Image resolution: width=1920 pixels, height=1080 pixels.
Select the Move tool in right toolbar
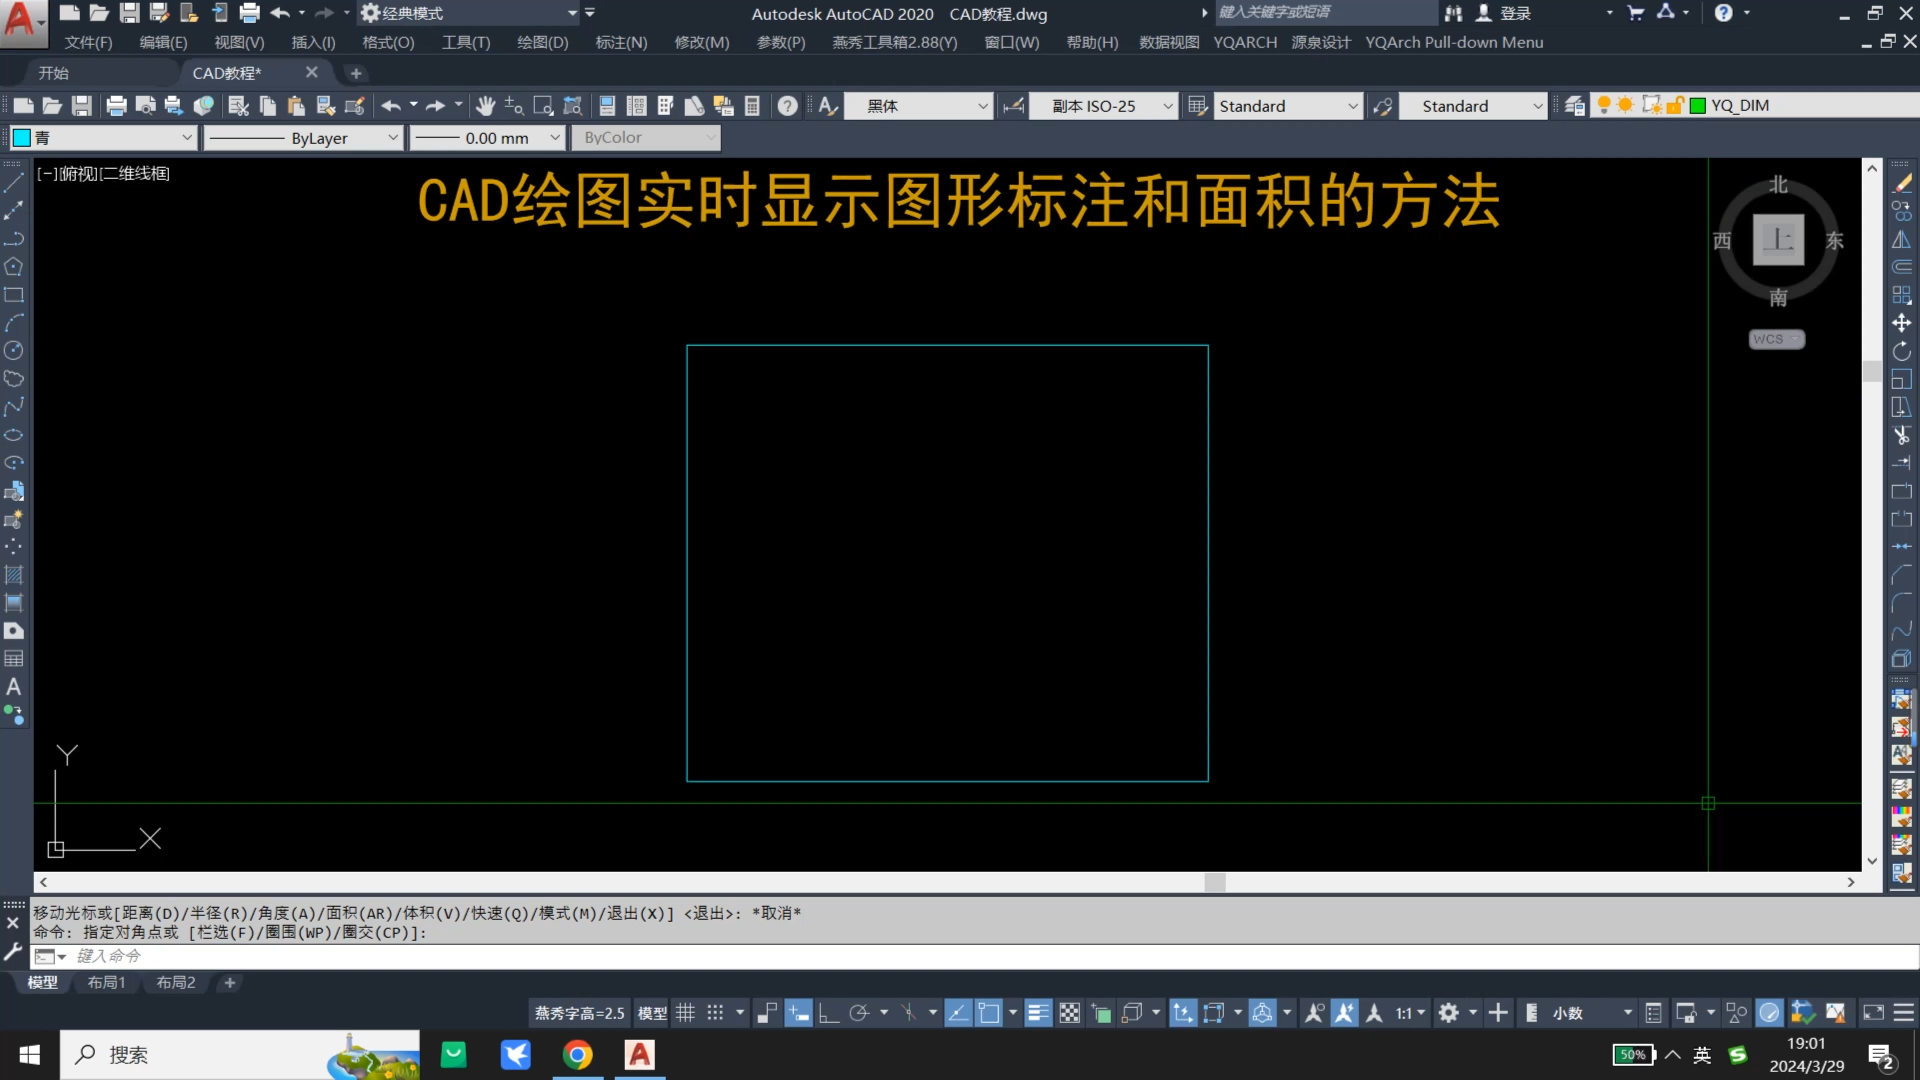pos(1901,323)
